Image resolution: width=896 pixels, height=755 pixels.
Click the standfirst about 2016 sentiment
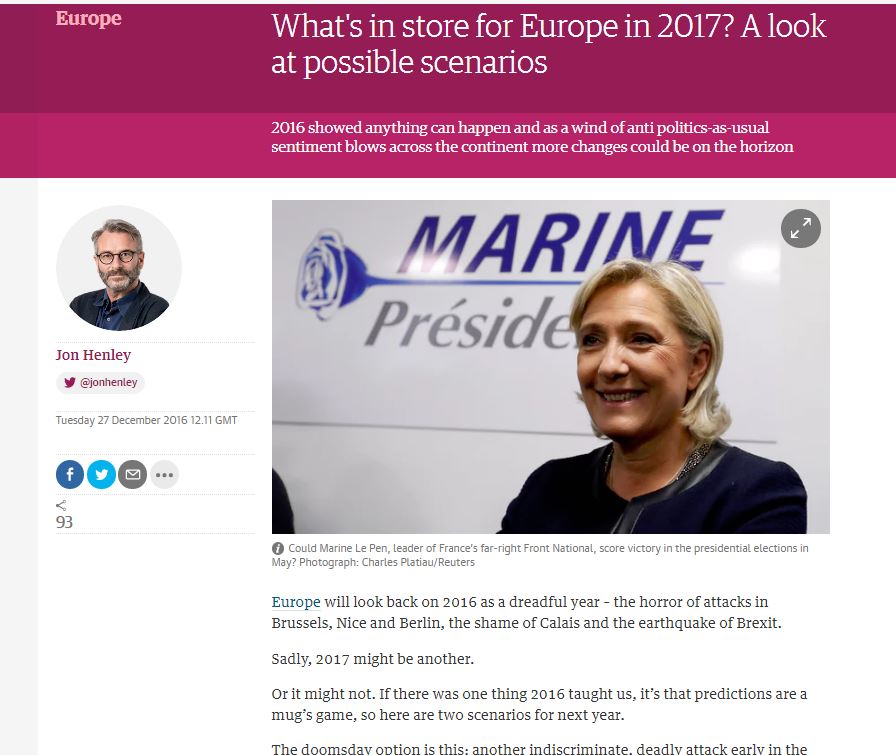coord(532,137)
